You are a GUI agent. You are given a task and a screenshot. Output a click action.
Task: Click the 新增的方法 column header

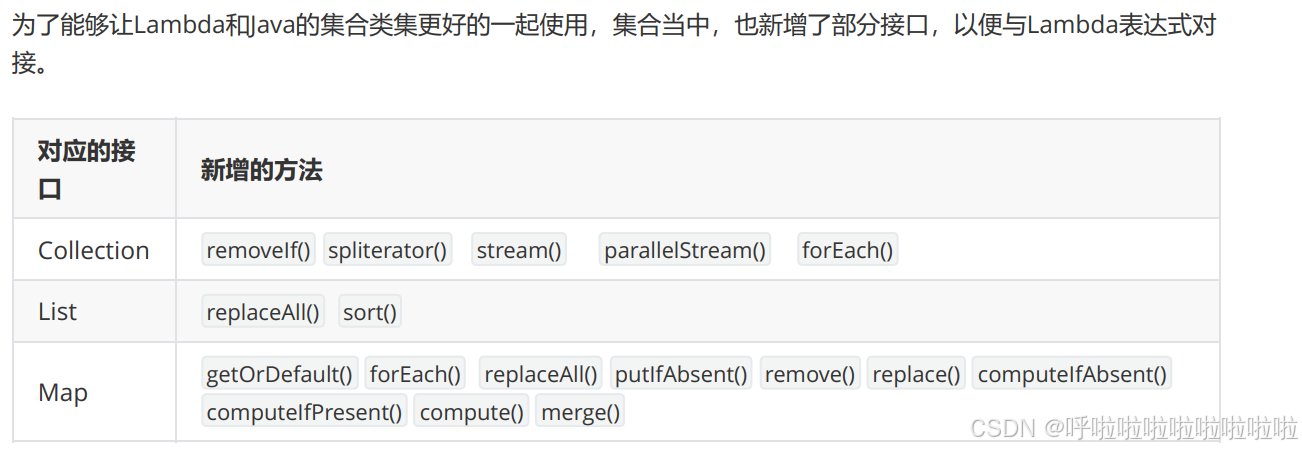pos(262,170)
